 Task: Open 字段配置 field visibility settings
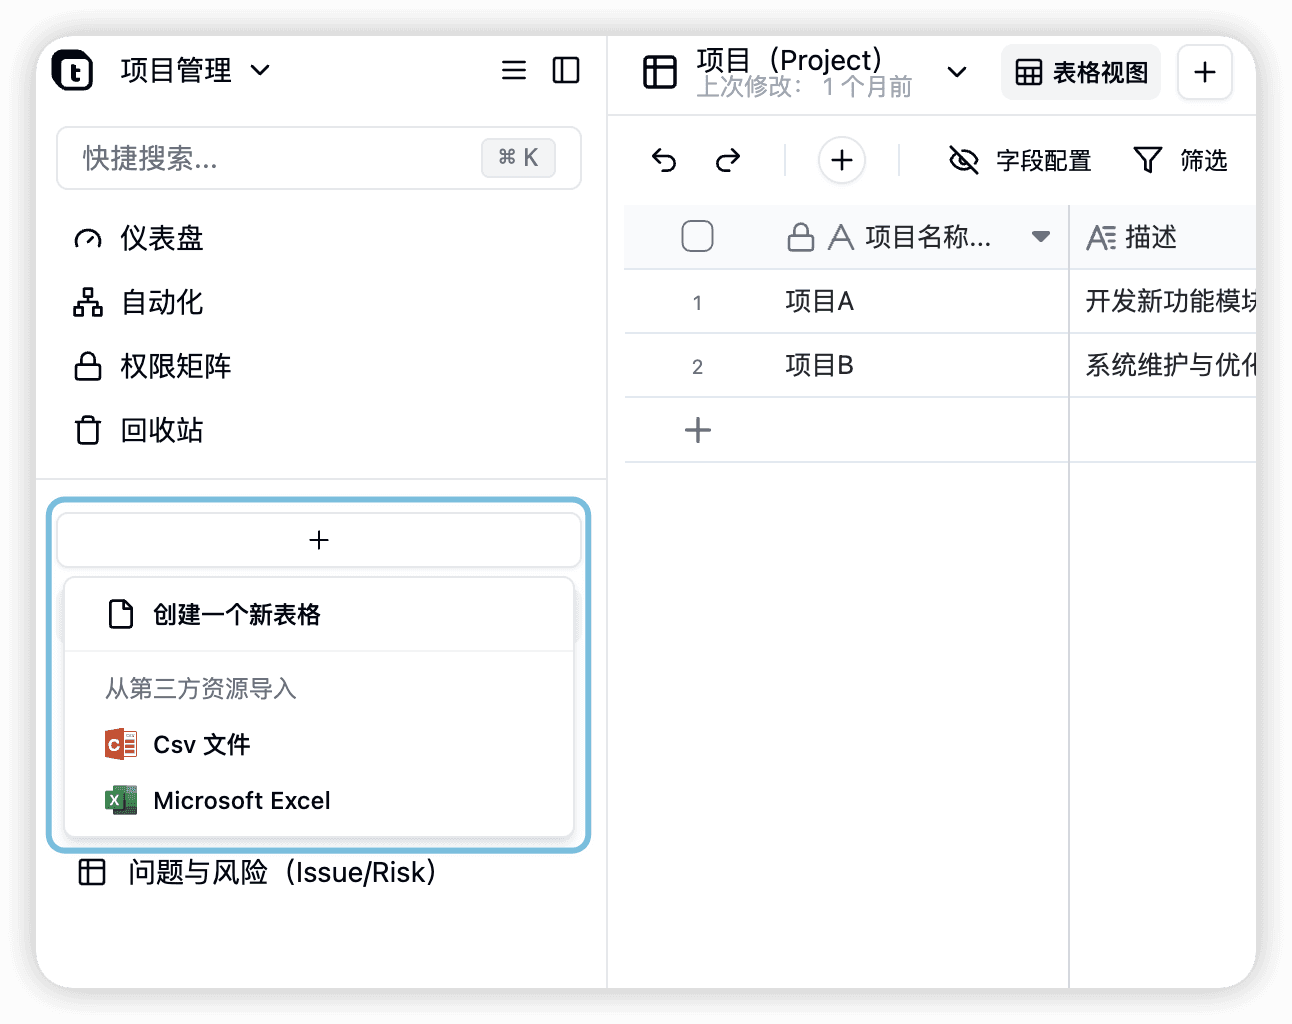tap(1019, 160)
